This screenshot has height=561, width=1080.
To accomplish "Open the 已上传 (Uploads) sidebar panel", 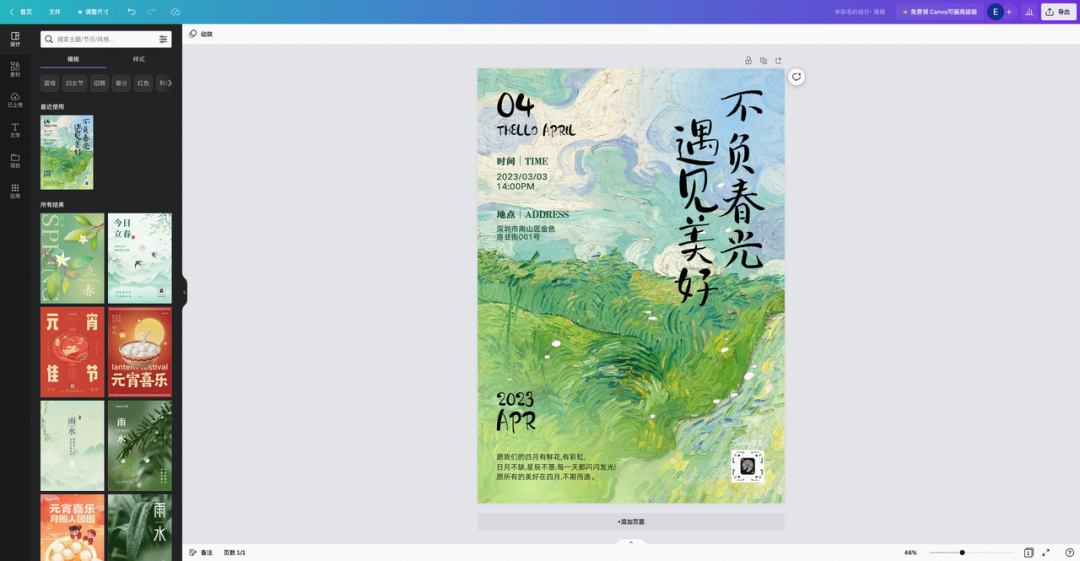I will point(14,100).
